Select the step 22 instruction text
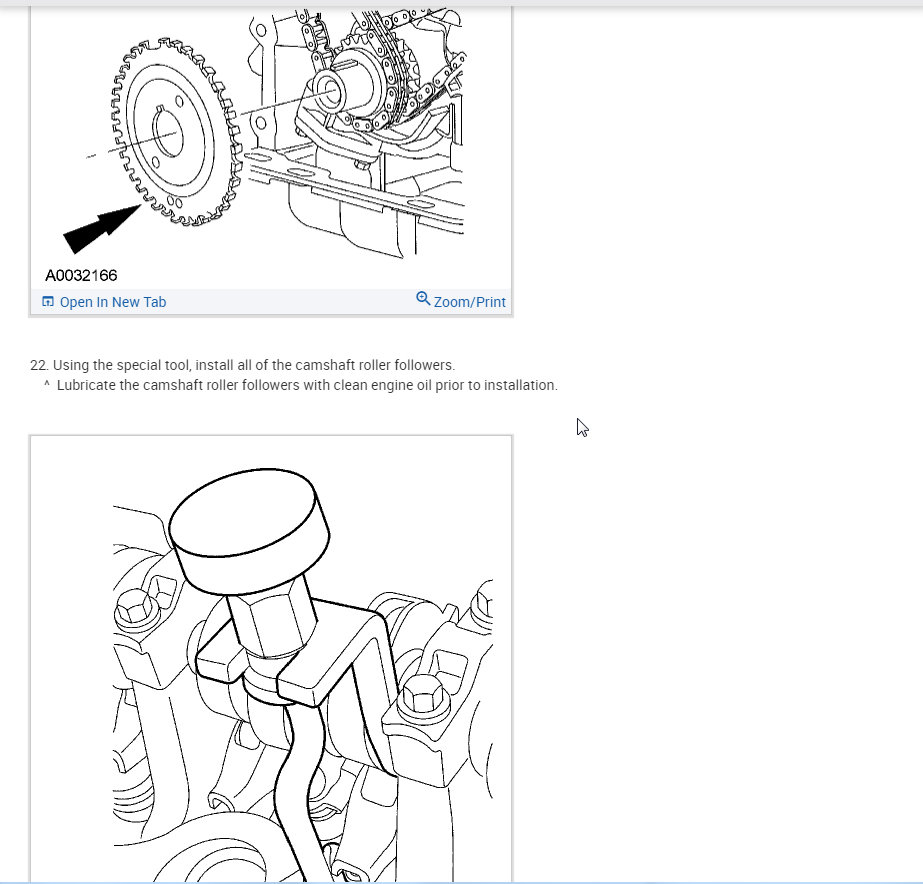Screen dimensions: 923x884 tap(243, 365)
